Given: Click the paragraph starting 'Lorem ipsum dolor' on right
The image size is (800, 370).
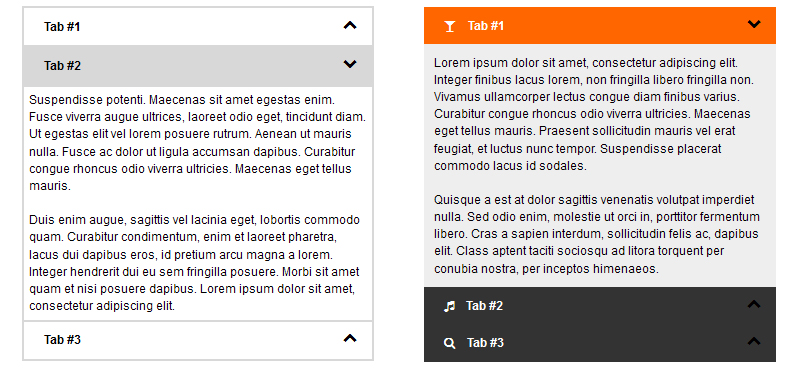Looking at the screenshot, I should (594, 114).
